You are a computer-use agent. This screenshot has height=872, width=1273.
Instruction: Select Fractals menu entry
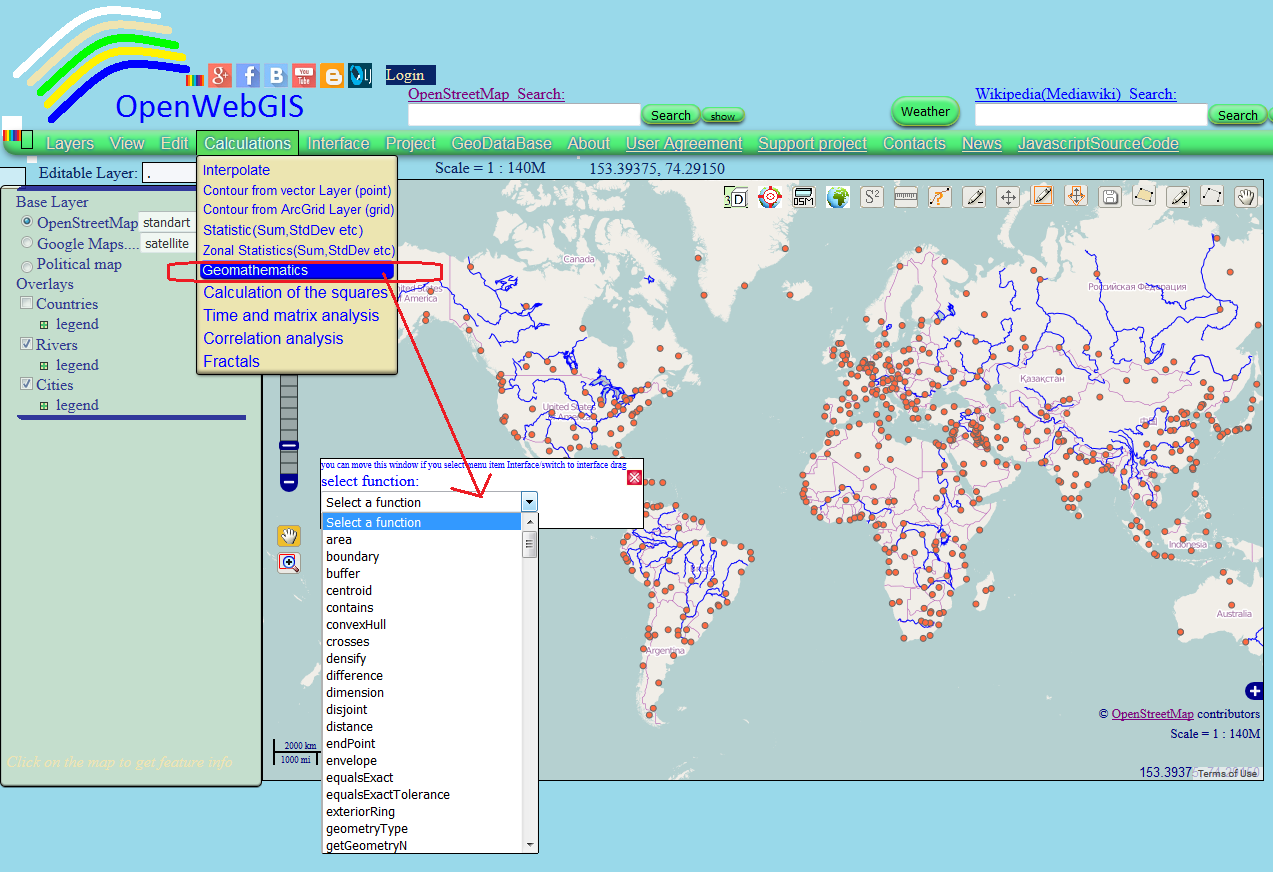point(231,361)
